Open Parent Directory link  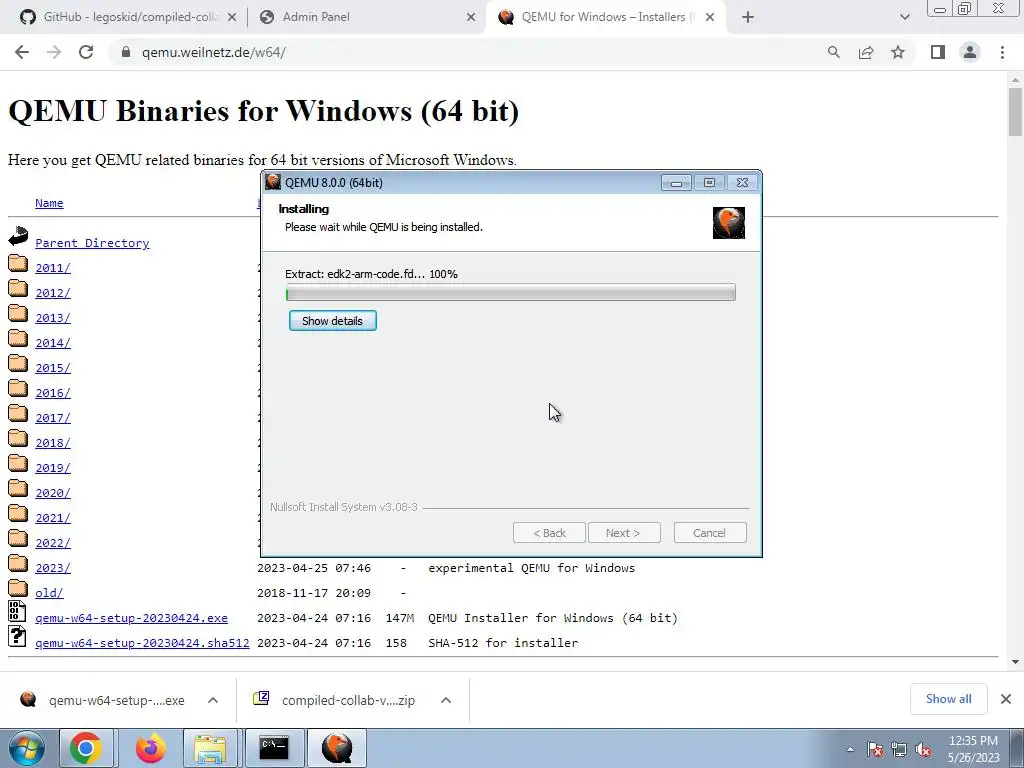coord(92,243)
